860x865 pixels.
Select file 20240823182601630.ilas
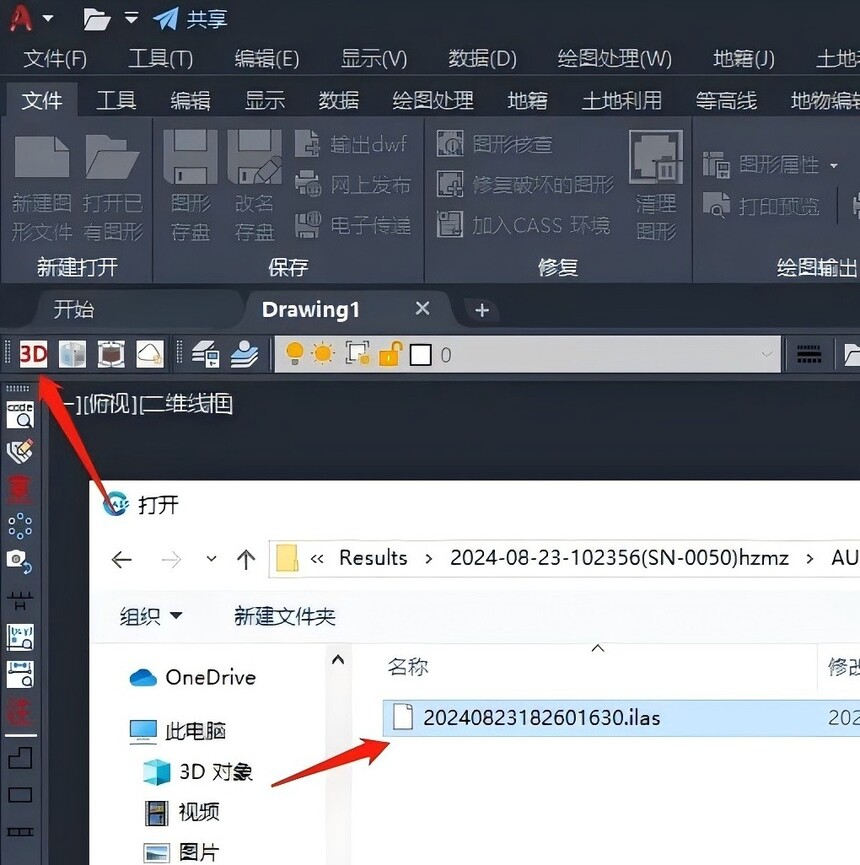621,718
